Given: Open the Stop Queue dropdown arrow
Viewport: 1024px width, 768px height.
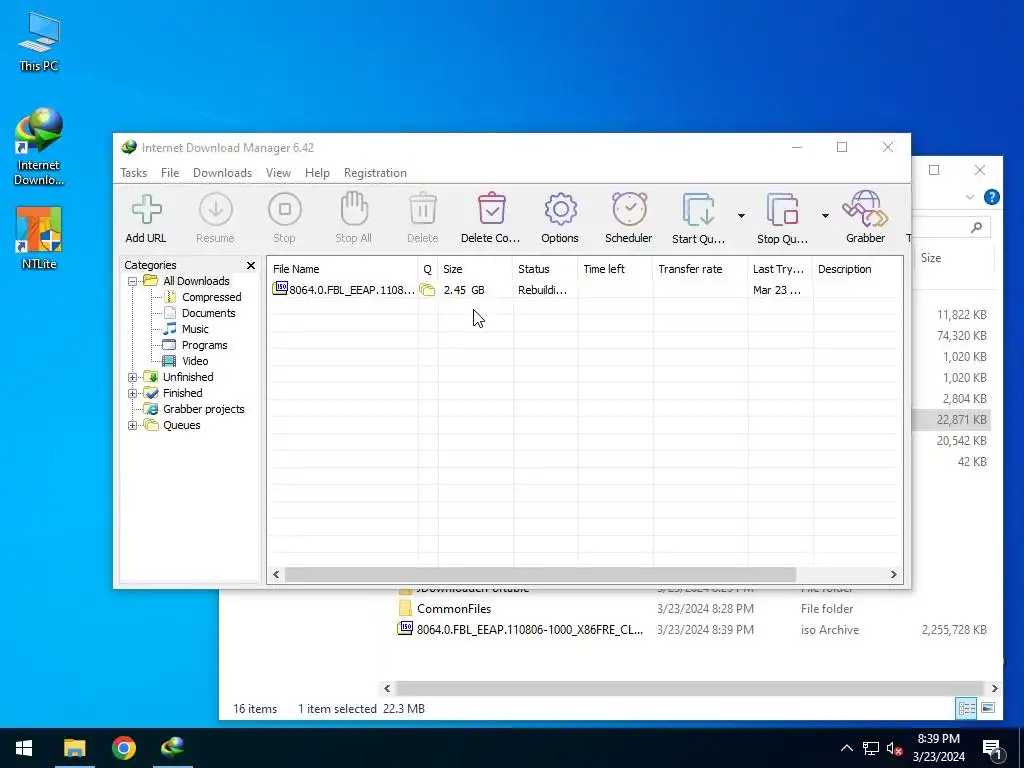Looking at the screenshot, I should (x=825, y=216).
